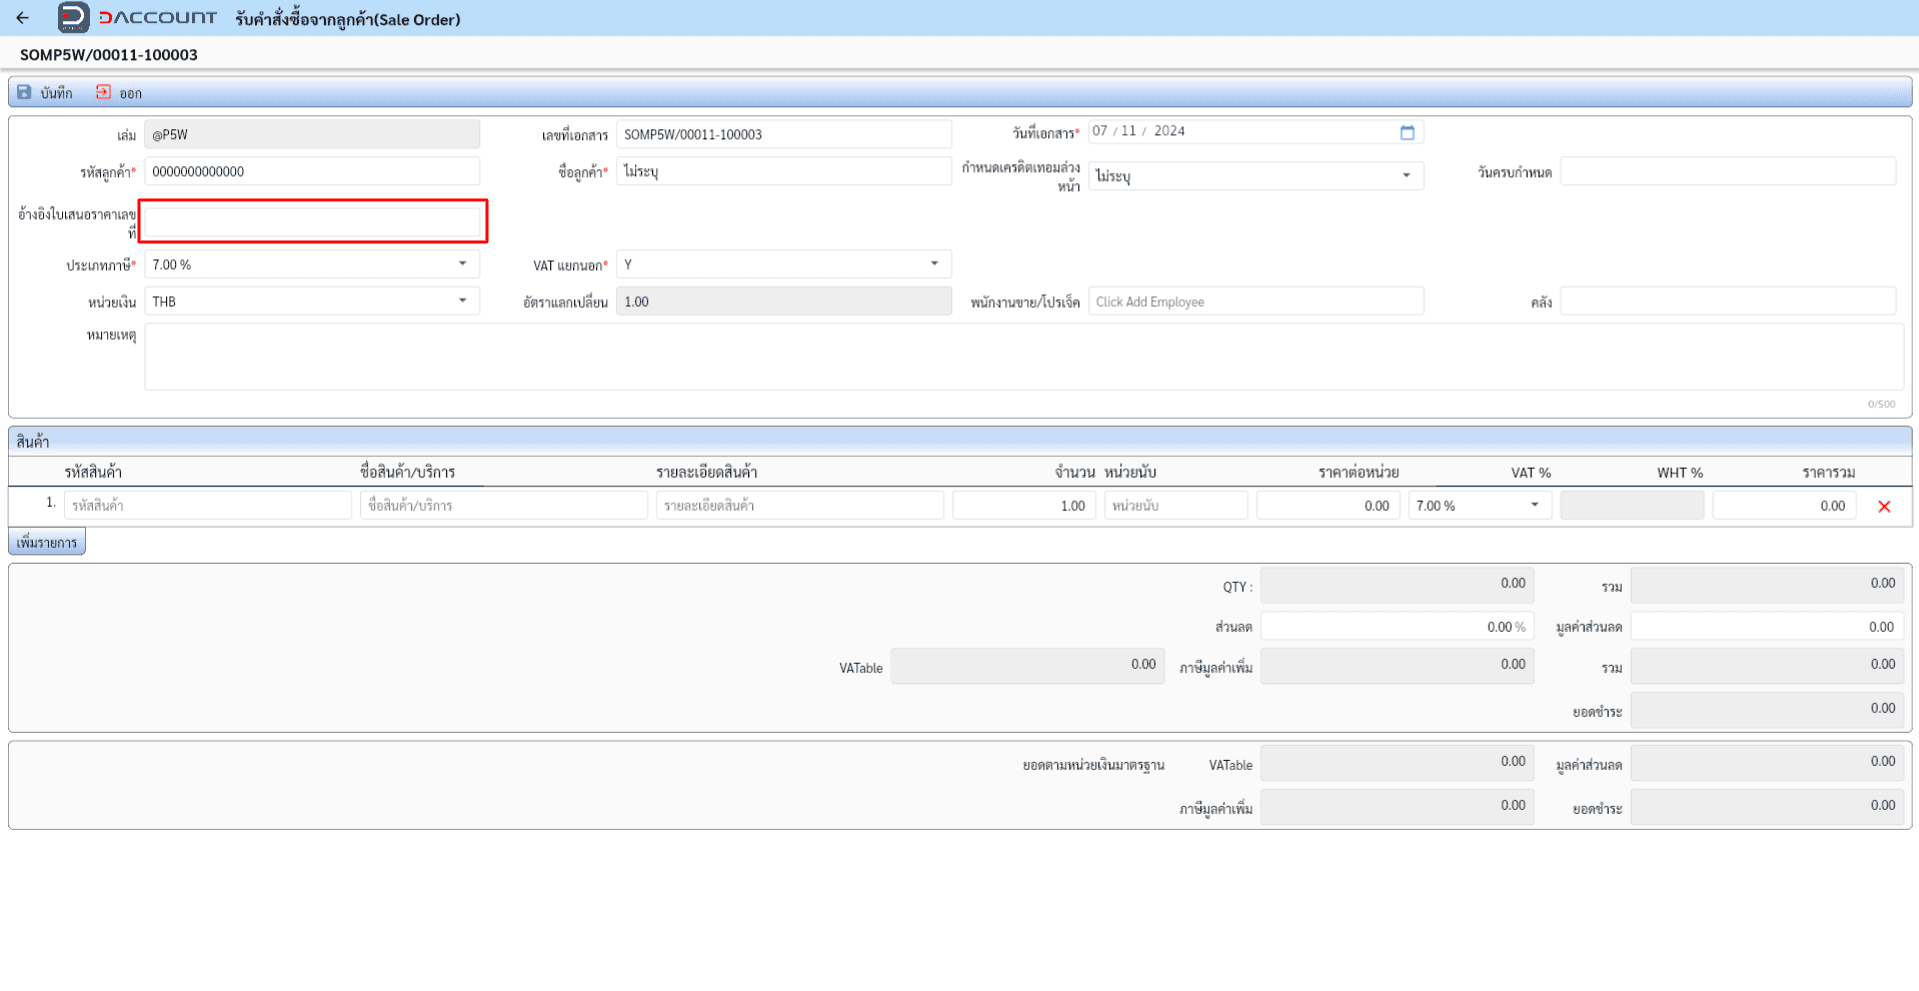
Task: Click the book field @P5W
Action: click(x=312, y=135)
